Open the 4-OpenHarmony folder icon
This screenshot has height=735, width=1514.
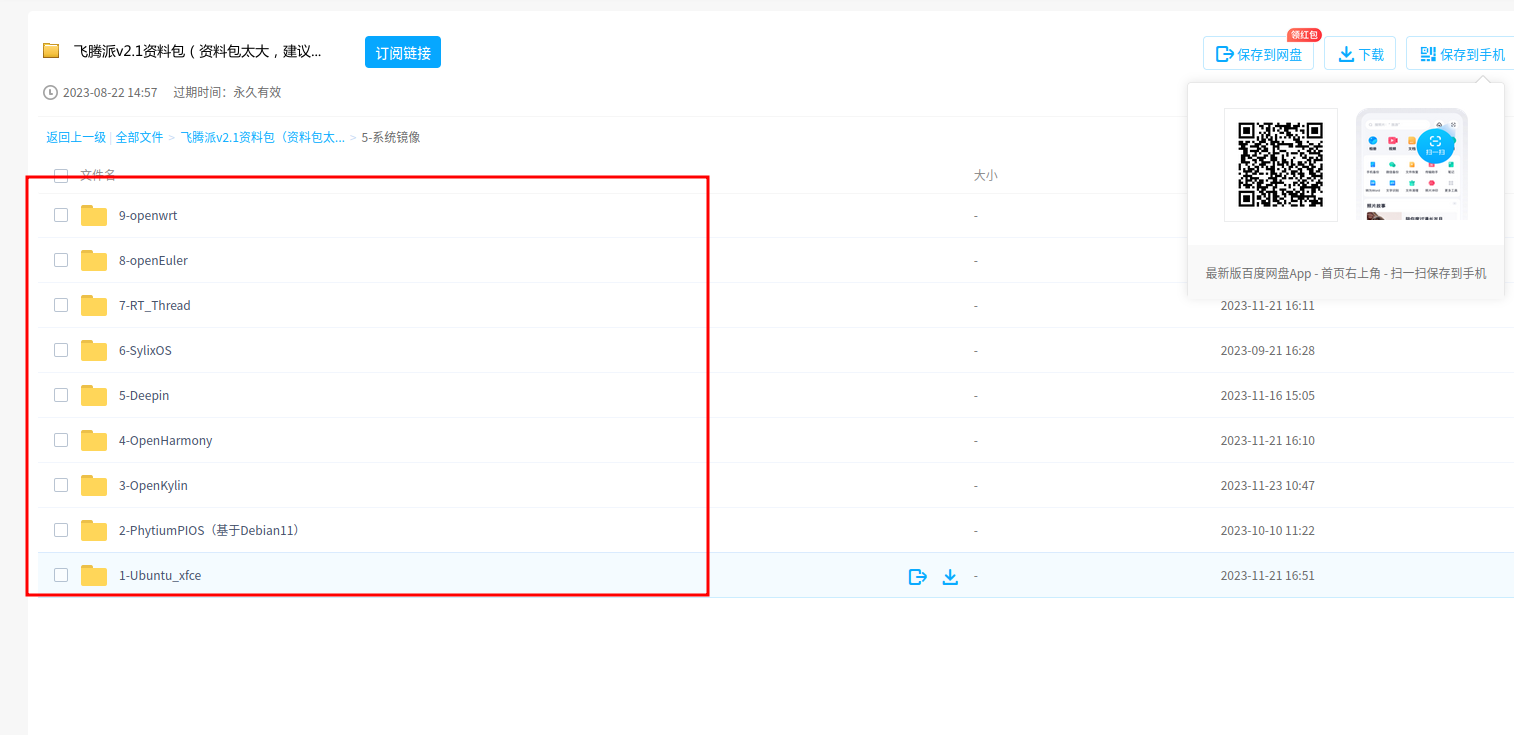point(94,440)
